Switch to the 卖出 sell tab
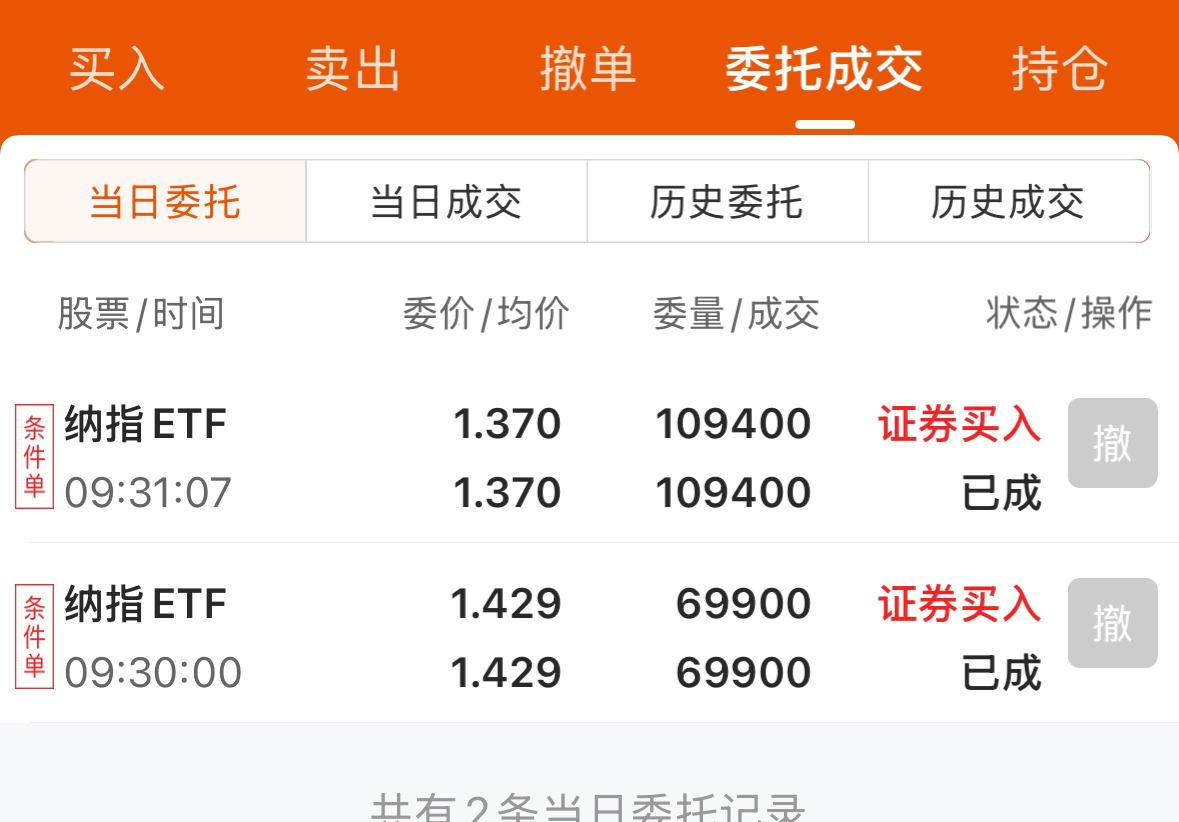1179x822 pixels. pos(353,70)
